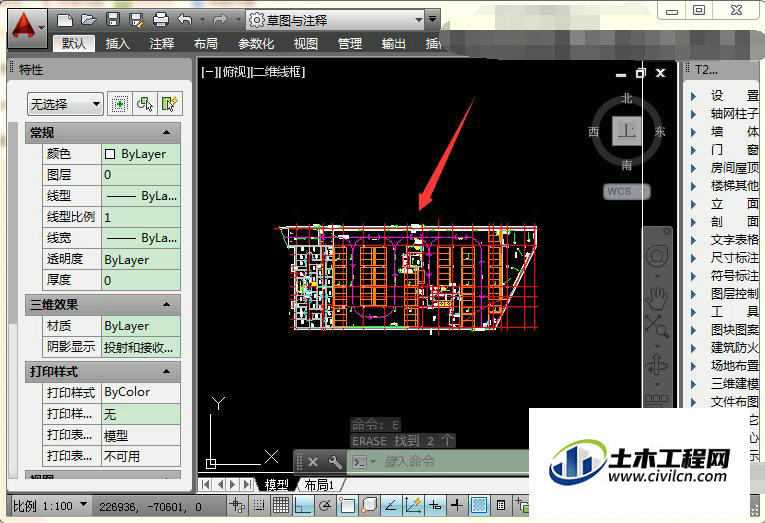This screenshot has width=765, height=523.
Task: Click the Select Objects icon in properties
Action: tap(145, 103)
